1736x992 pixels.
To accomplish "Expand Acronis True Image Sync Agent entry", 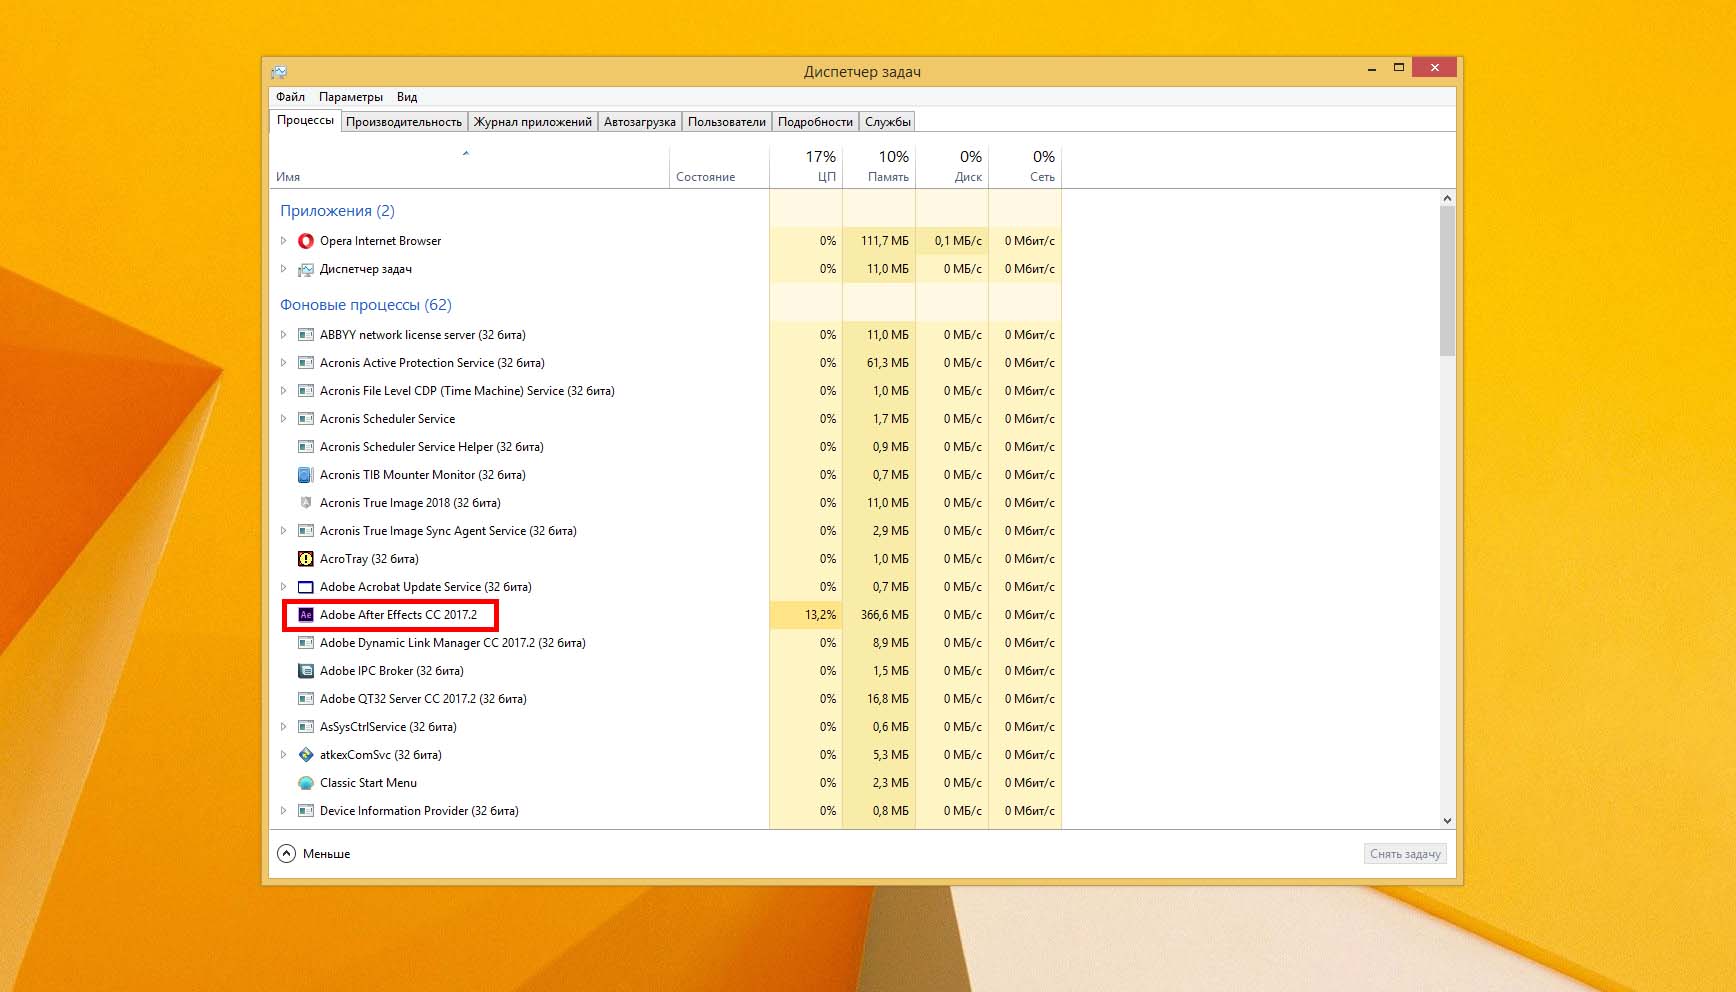I will click(284, 531).
